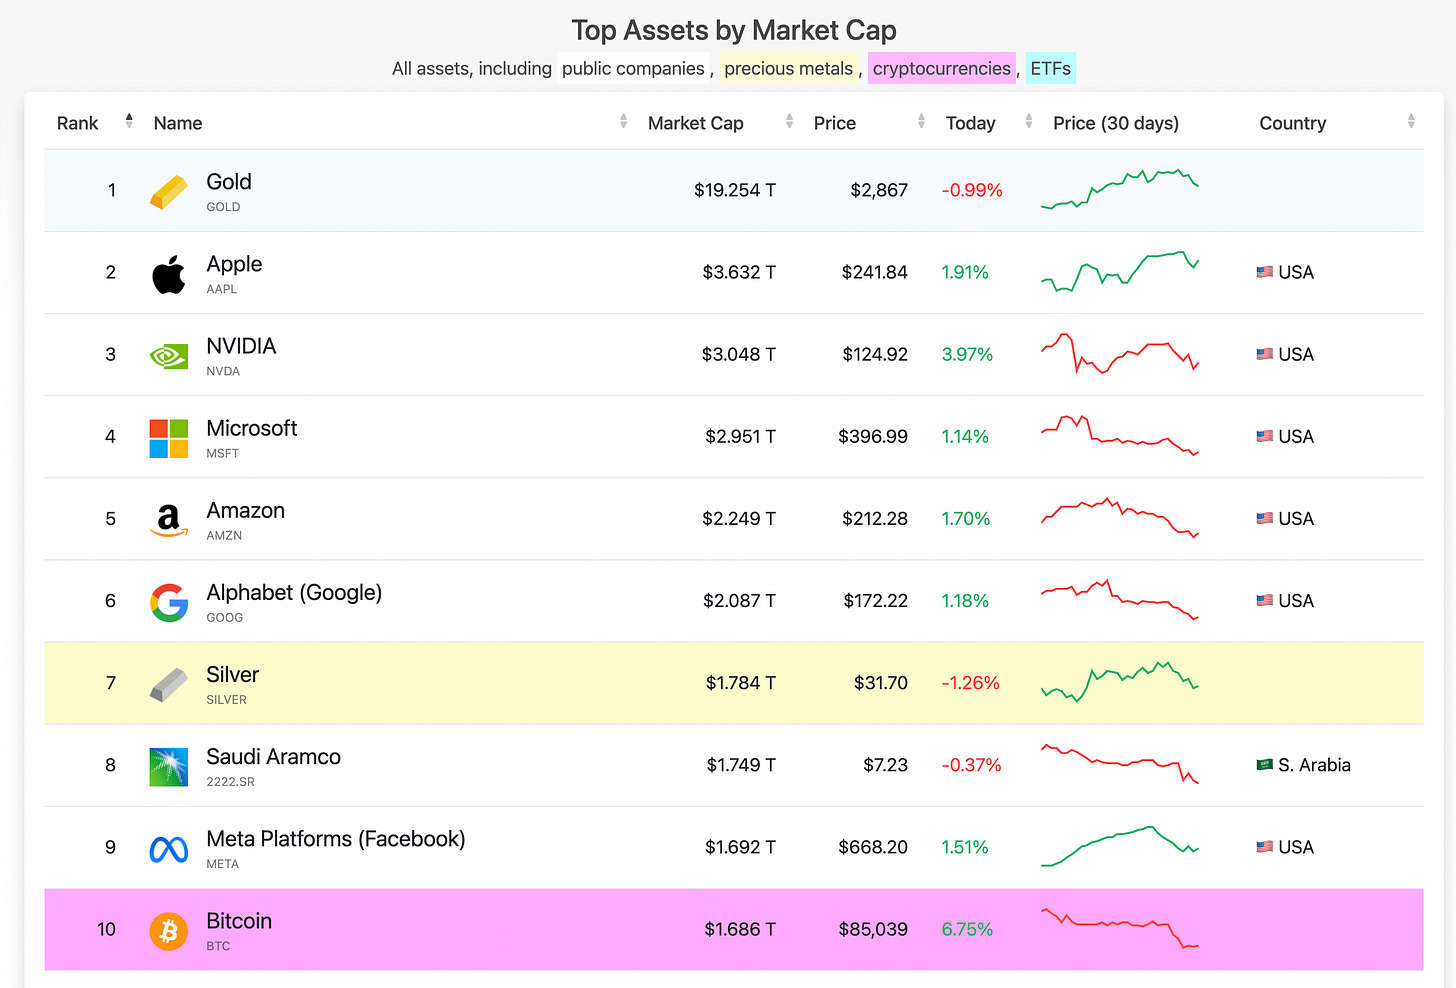This screenshot has width=1456, height=988.
Task: Click the Meta 30-day price chart
Action: (x=1120, y=847)
